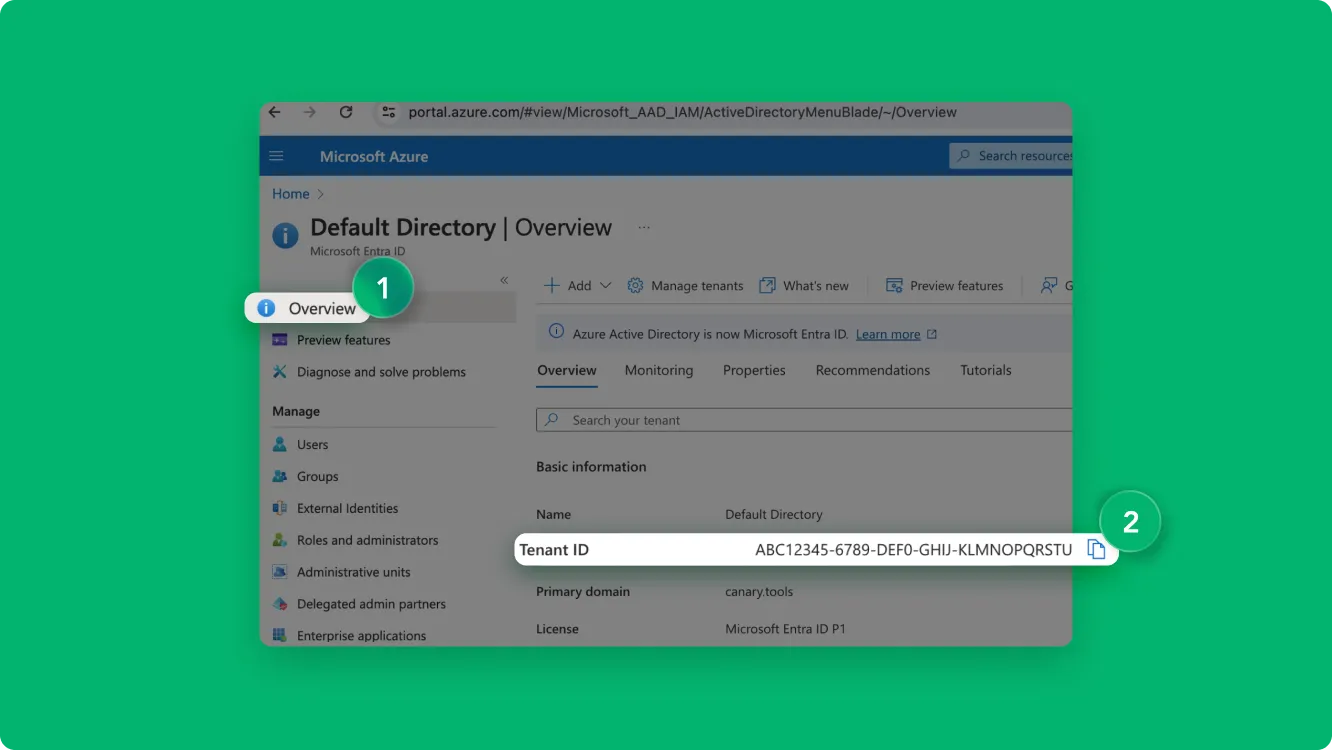Open the Recommendations tab
Screen dimensions: 1332x750
click(x=872, y=371)
